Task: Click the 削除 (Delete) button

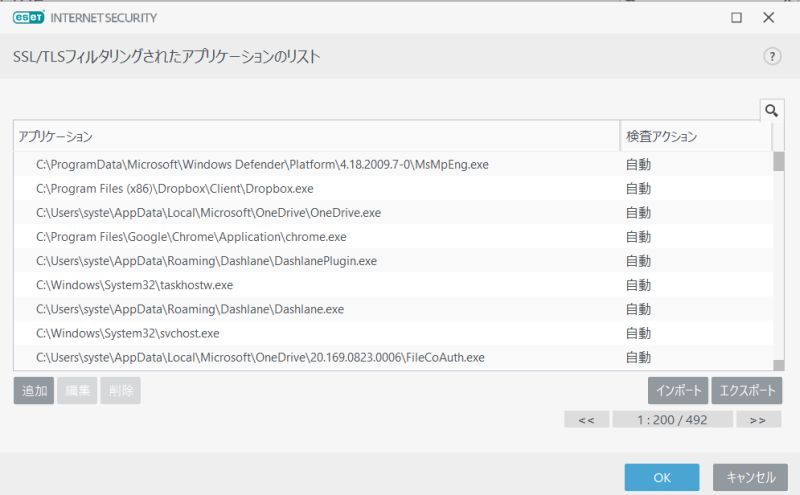Action: (x=120, y=390)
